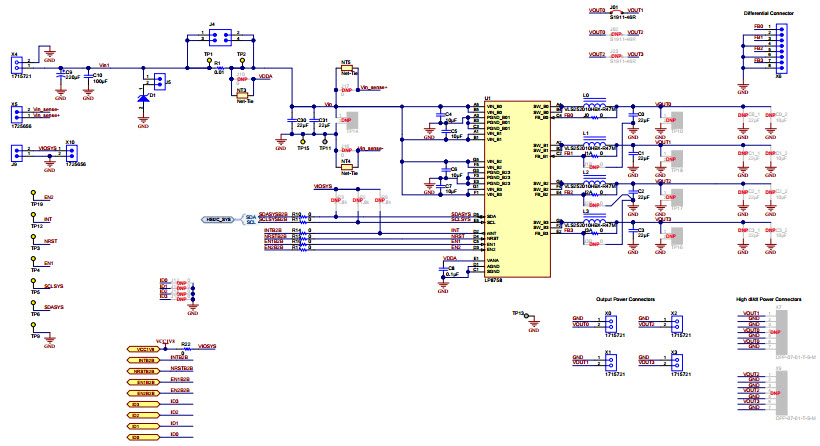820x446 pixels.
Task: Select the X0 output power connector
Action: point(610,324)
